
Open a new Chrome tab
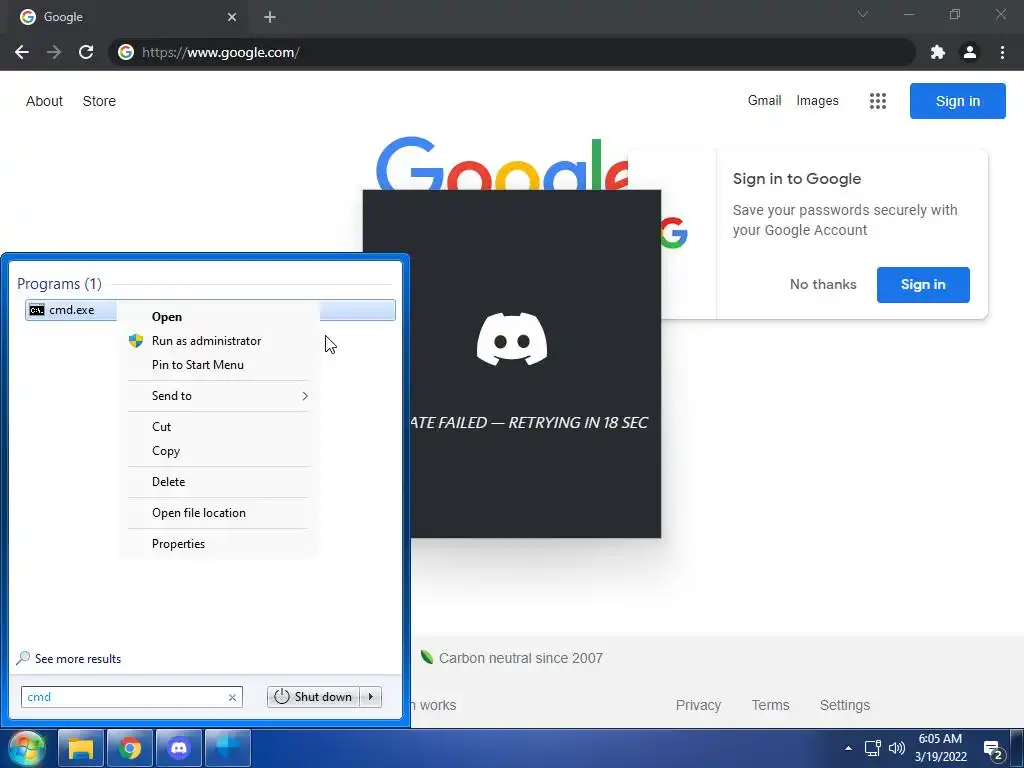270,17
